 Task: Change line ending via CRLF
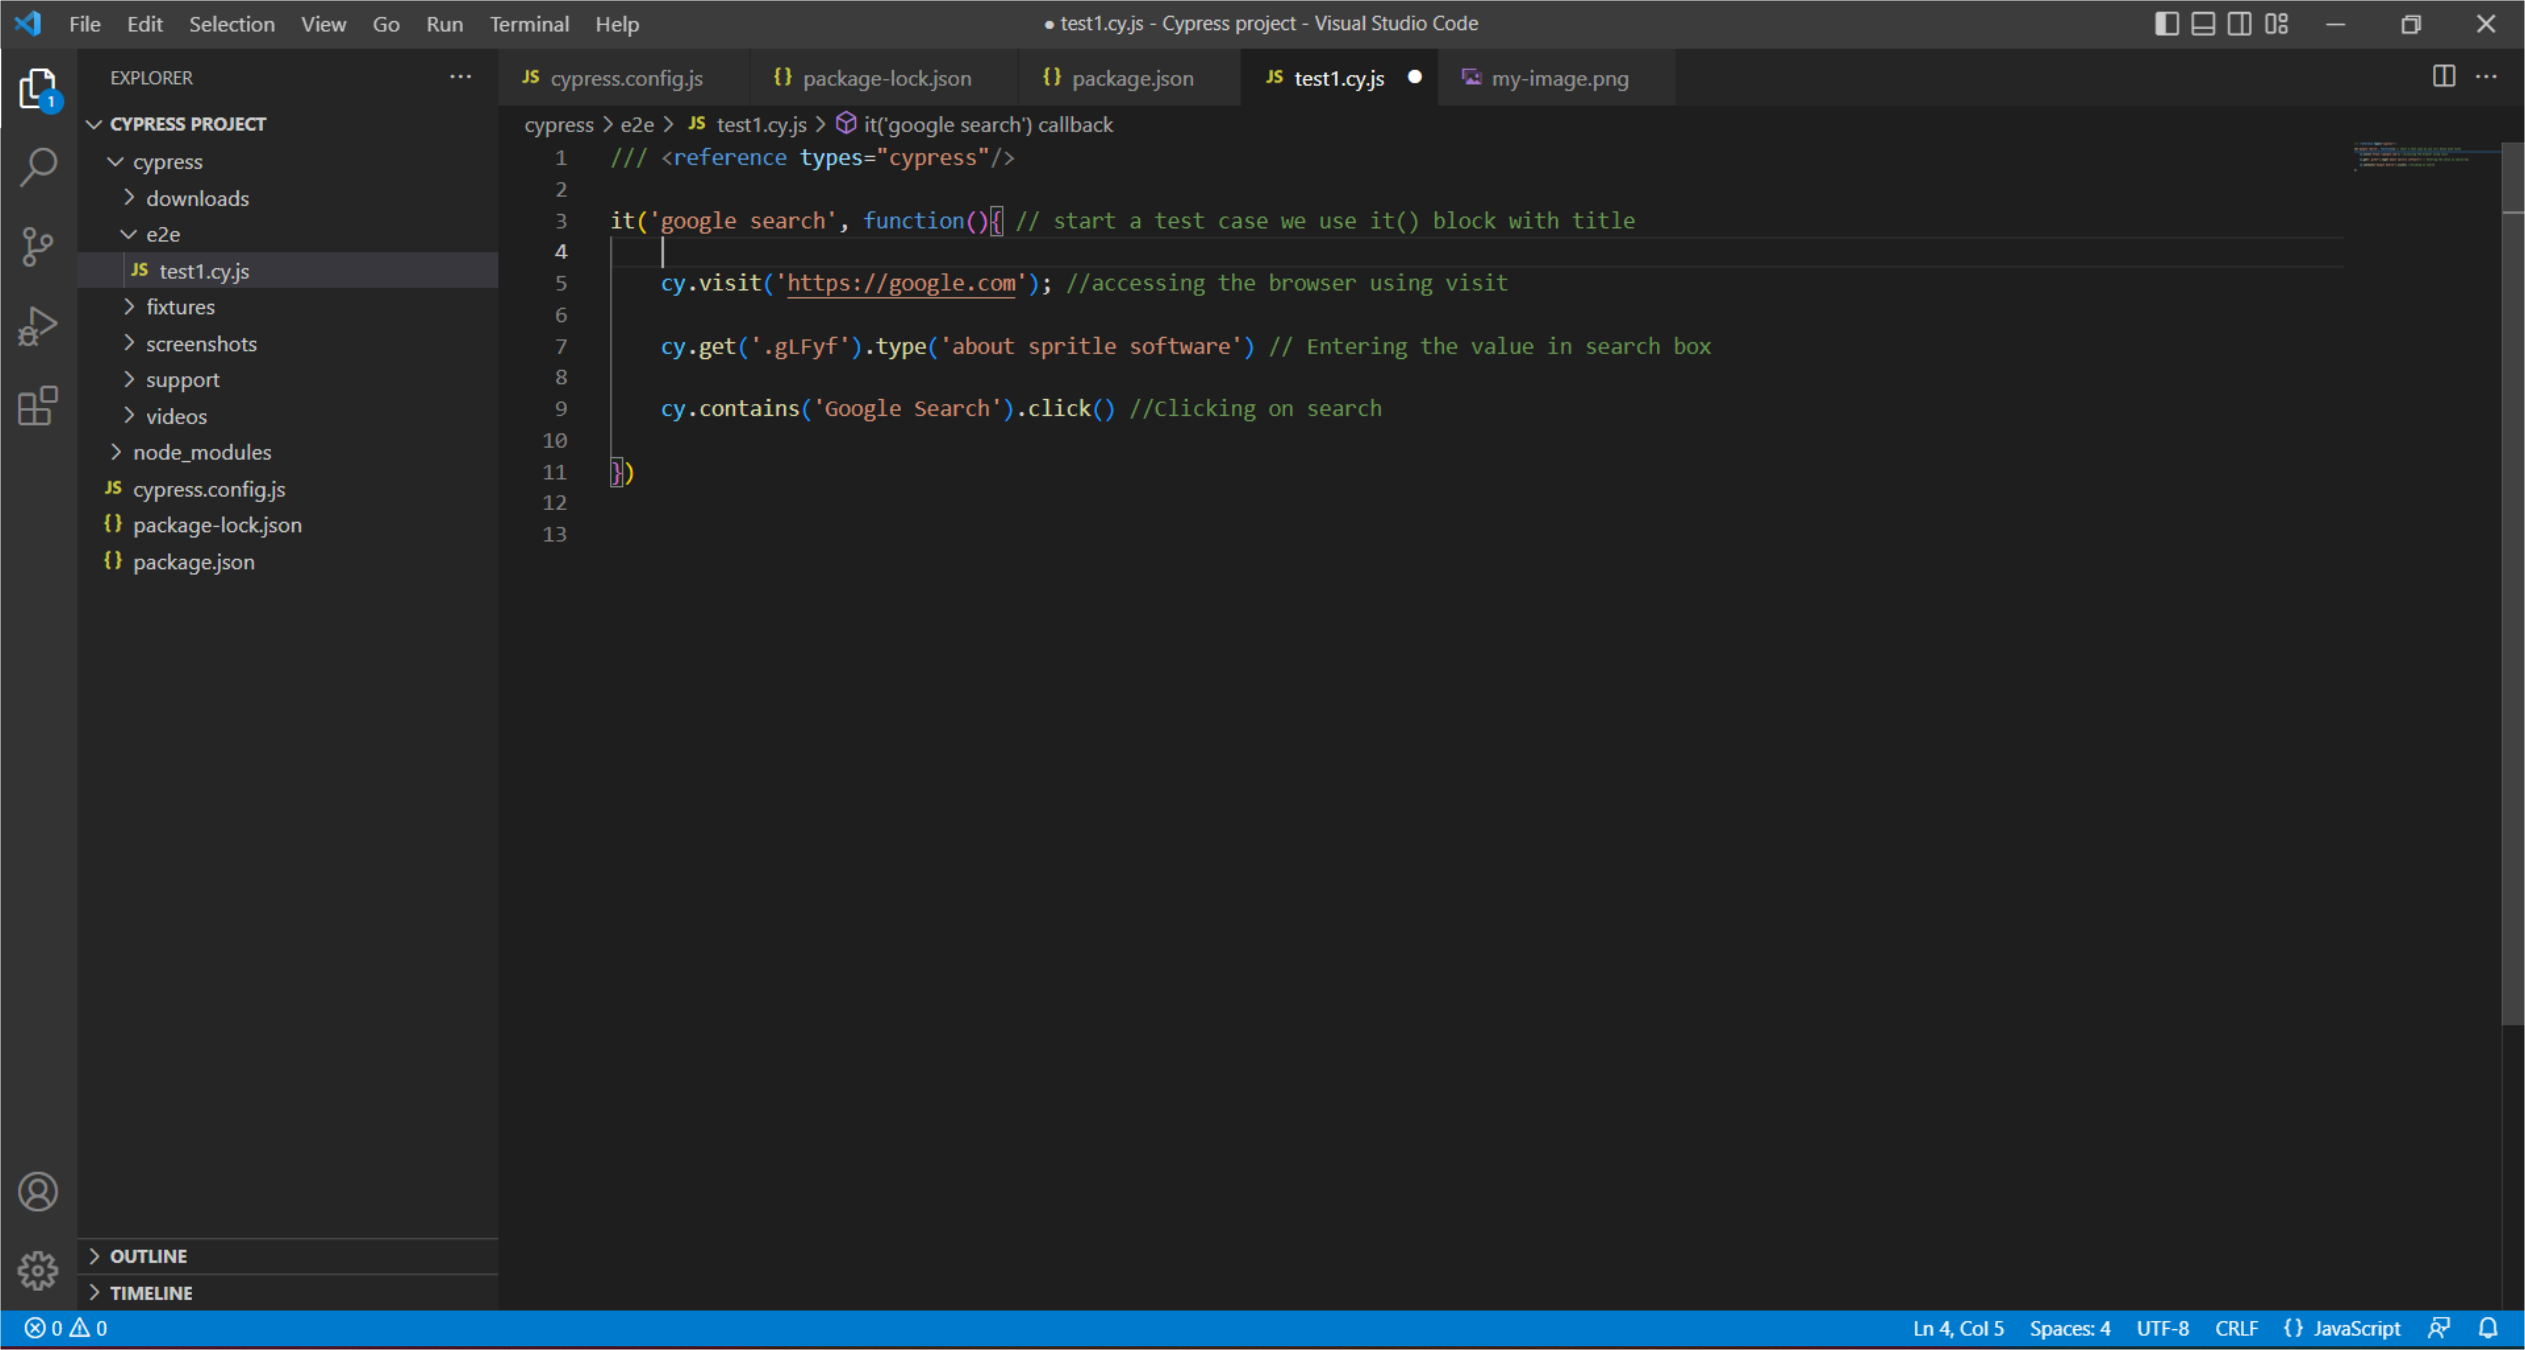click(2236, 1328)
